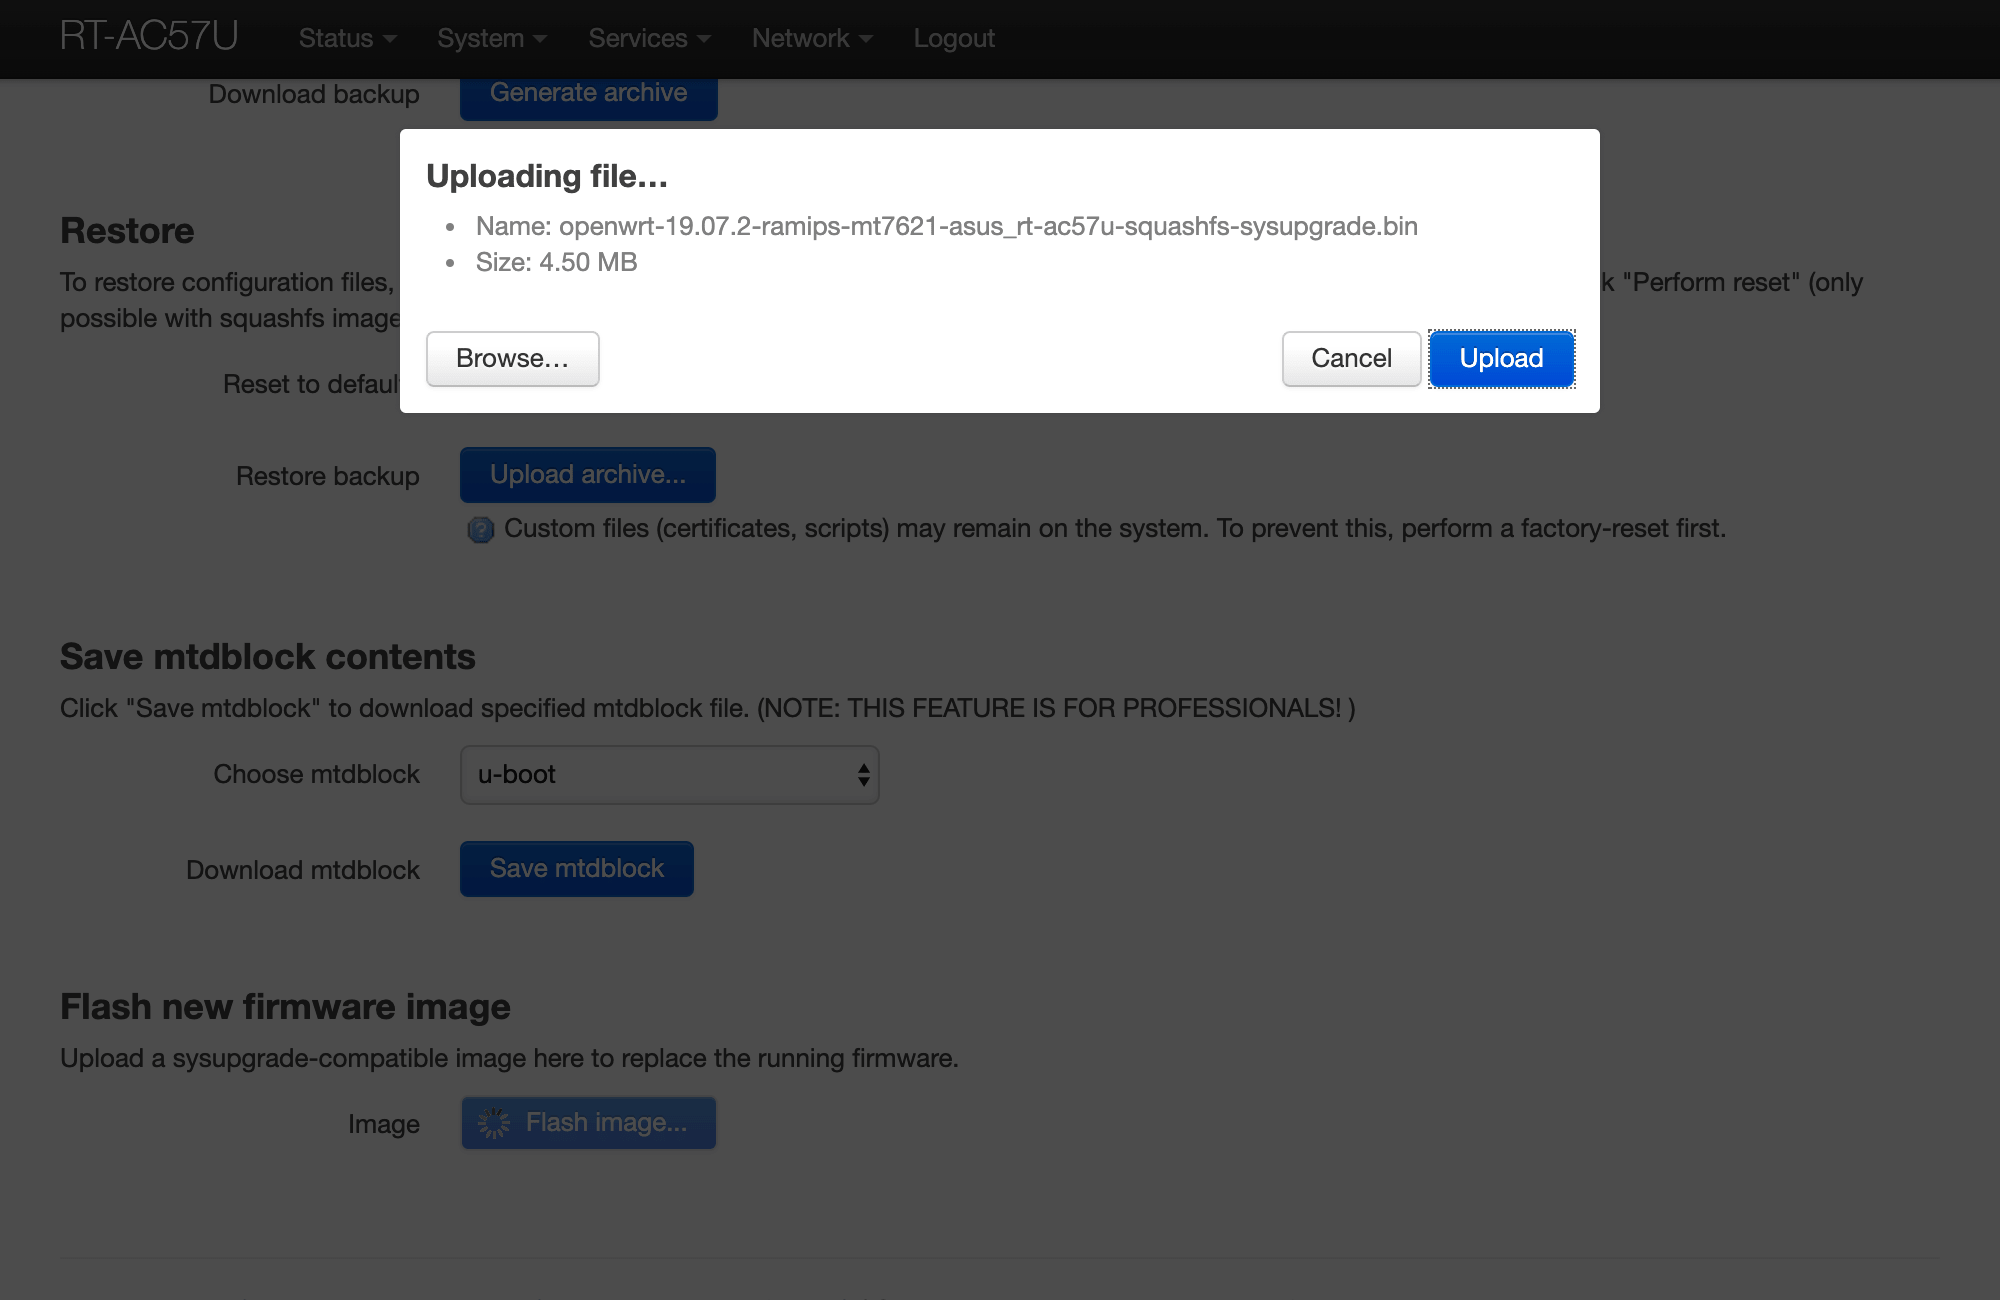Click the caret arrow next to System
Viewport: 2000px width, 1300px height.
540,39
